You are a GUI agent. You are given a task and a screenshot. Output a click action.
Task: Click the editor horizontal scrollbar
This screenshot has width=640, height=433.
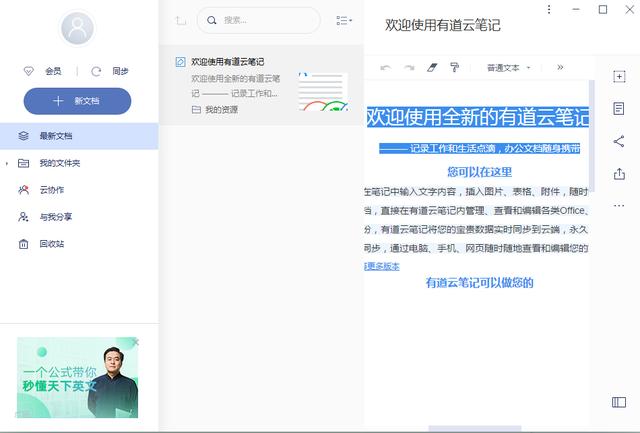[x=475, y=428]
